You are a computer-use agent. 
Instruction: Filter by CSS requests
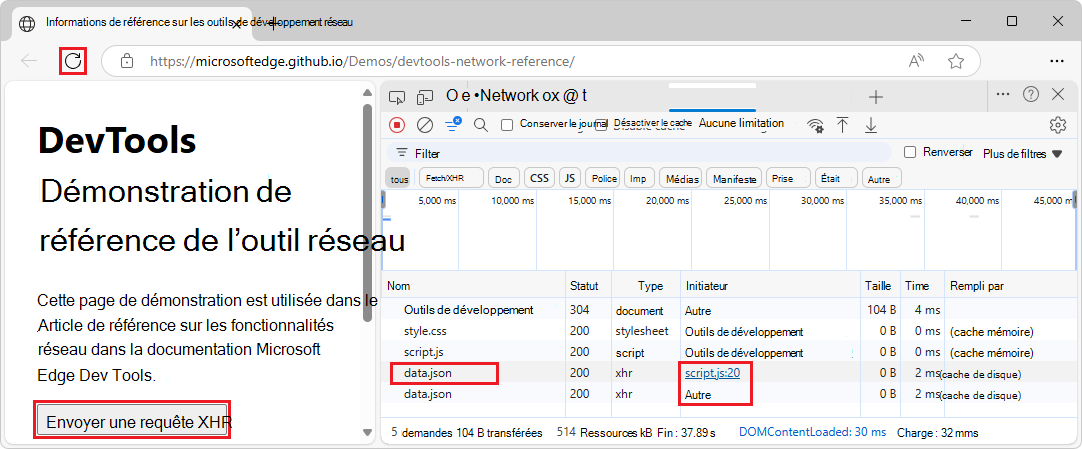540,178
